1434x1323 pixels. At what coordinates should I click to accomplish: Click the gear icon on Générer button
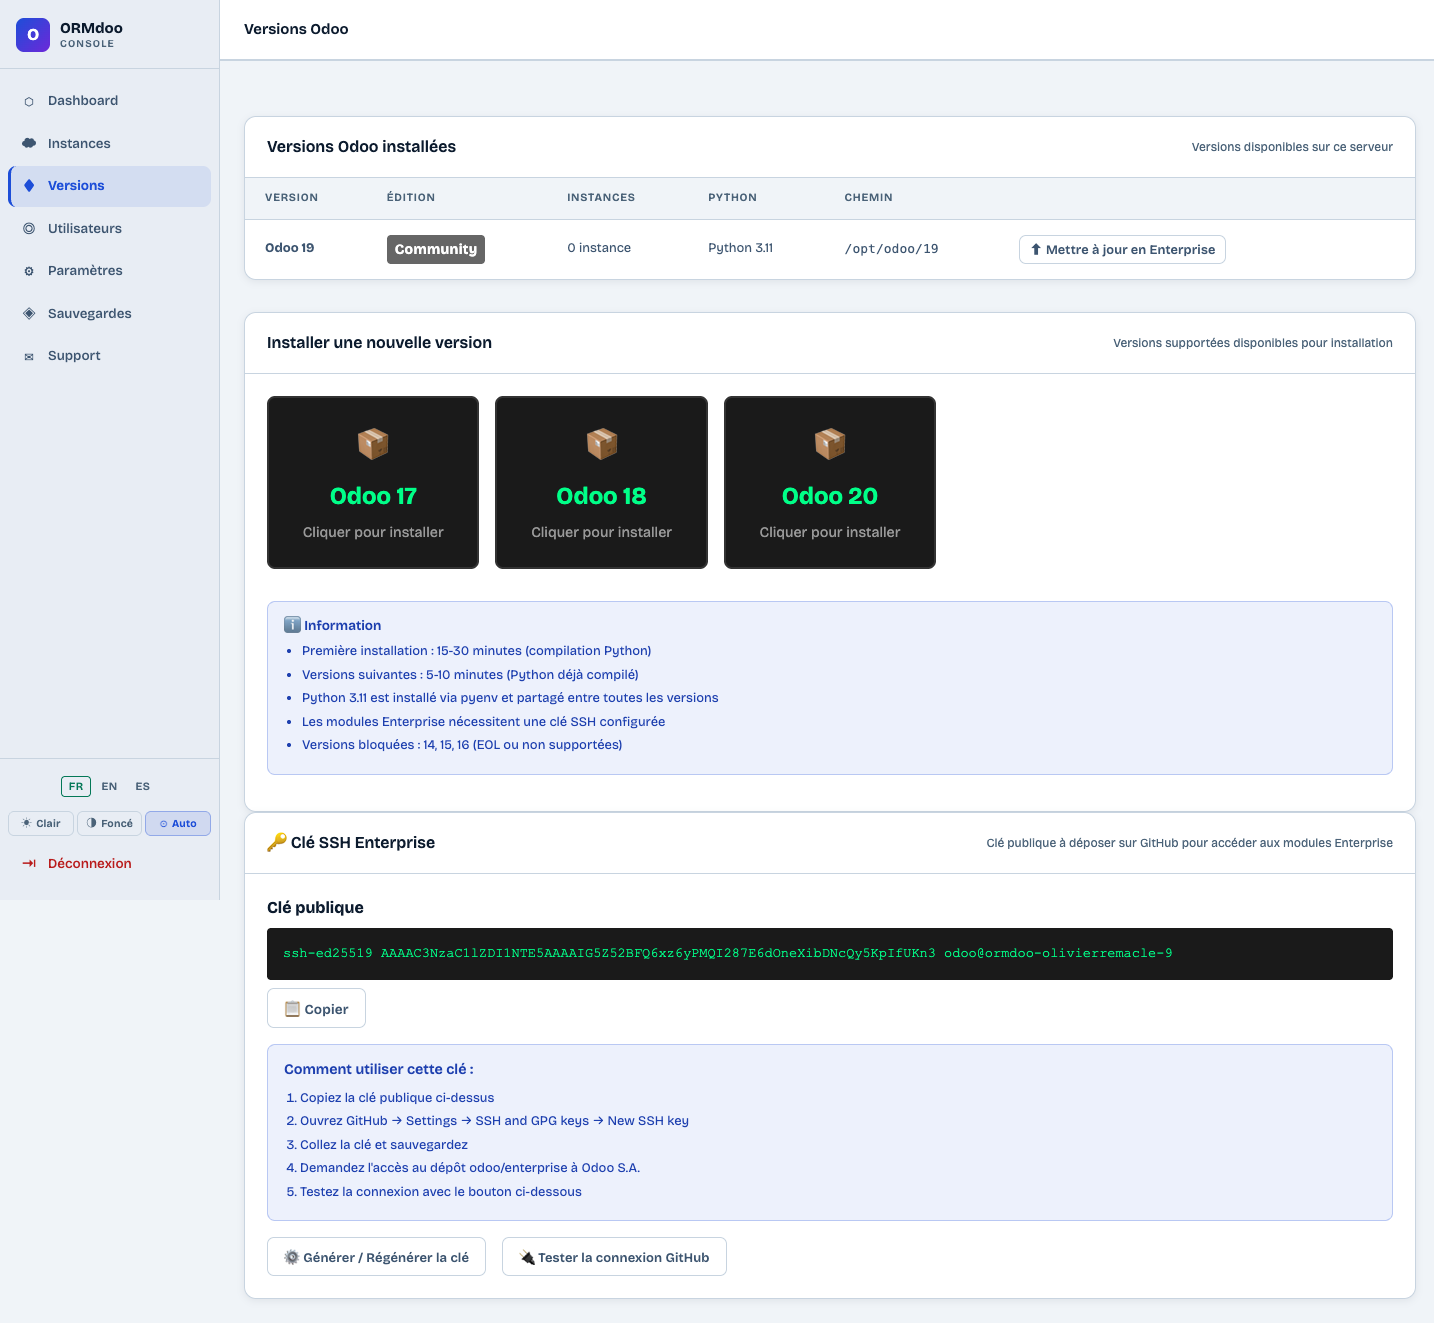click(x=292, y=1257)
